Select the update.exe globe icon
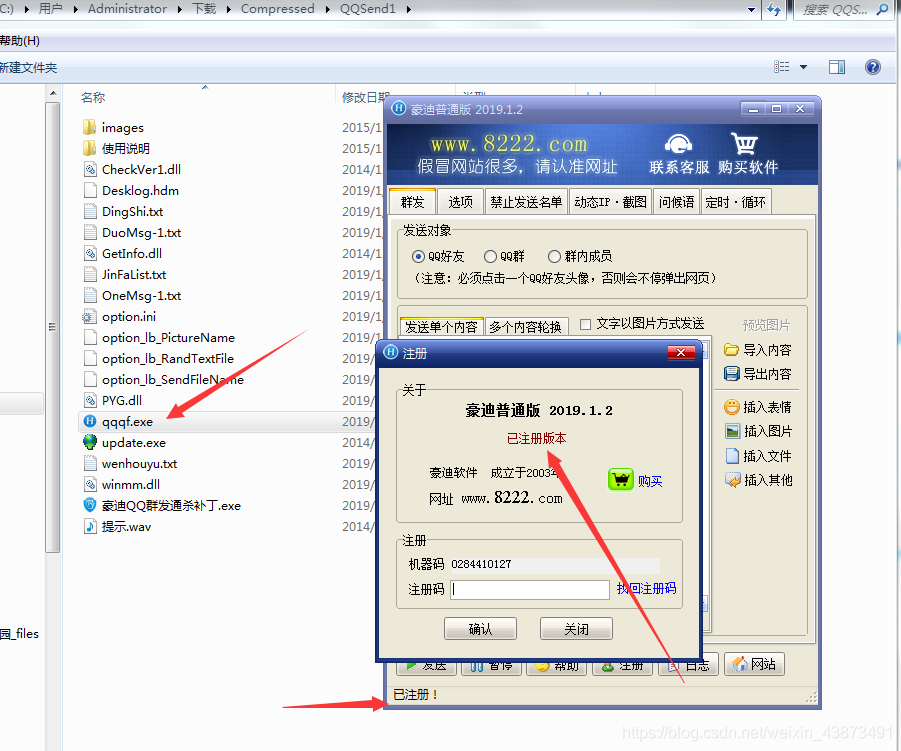 click(90, 442)
